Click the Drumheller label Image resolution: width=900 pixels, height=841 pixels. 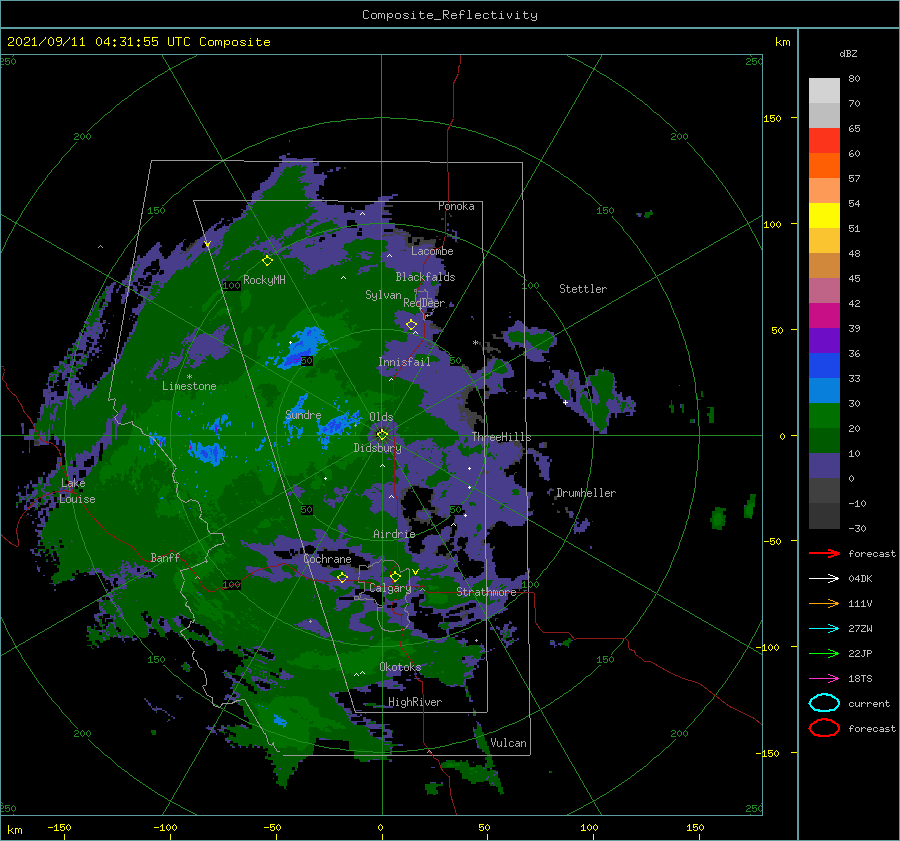pos(586,493)
